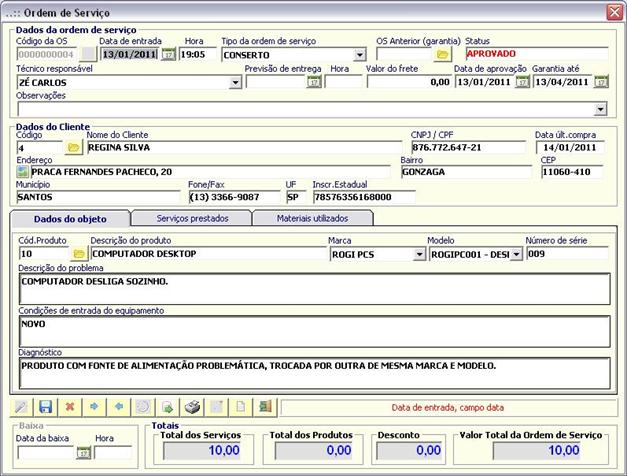Click the Data de entrada date field
627x476 pixels.
coord(129,54)
